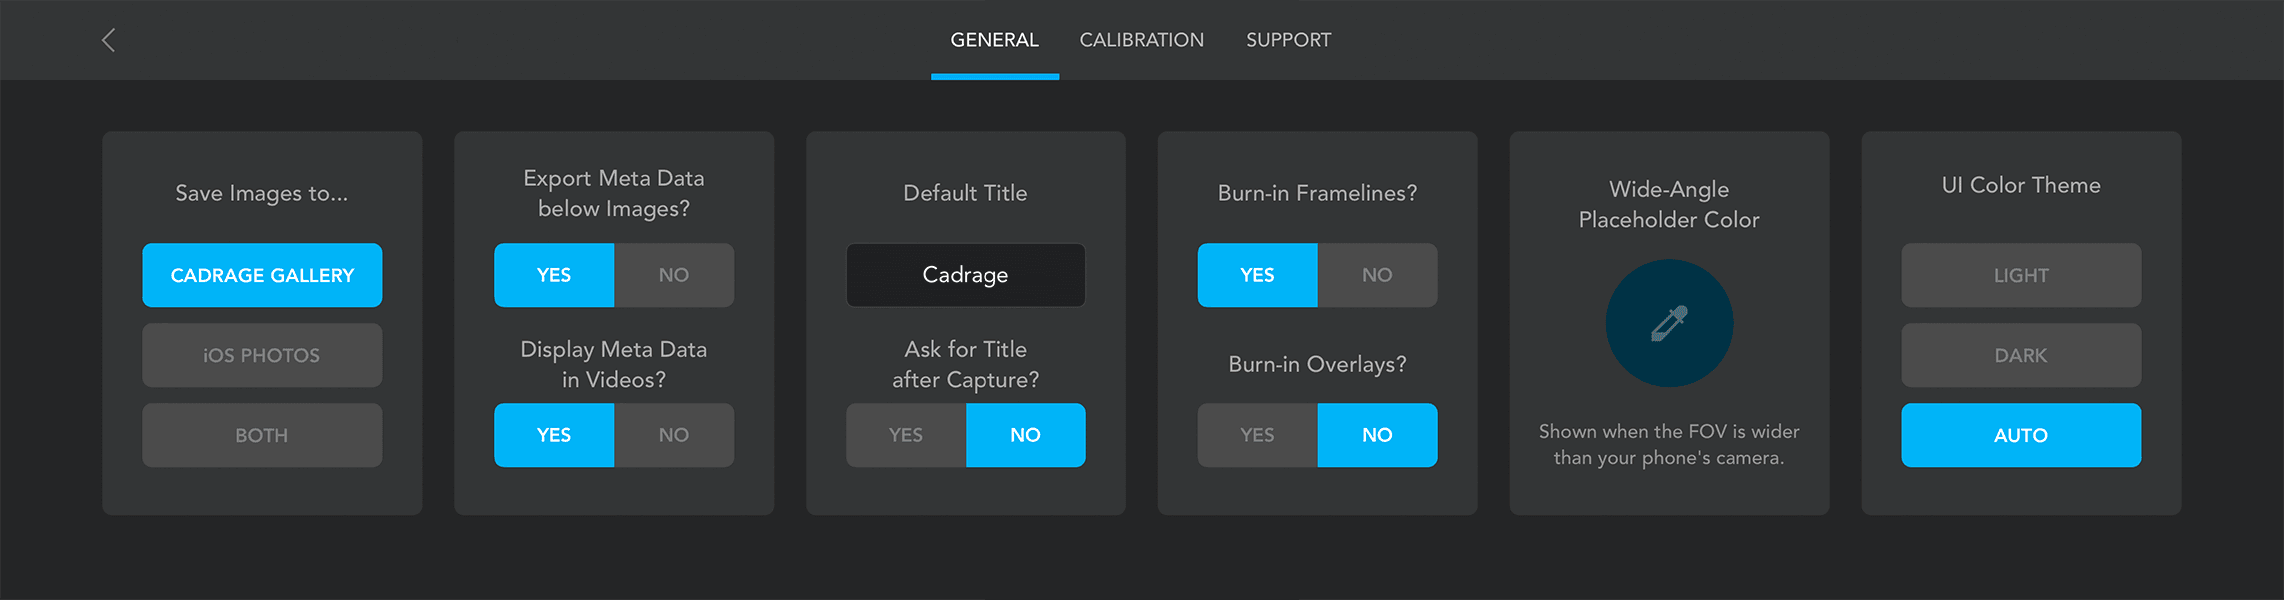
Task: Enable Ask for Title after Capture
Action: tap(905, 435)
